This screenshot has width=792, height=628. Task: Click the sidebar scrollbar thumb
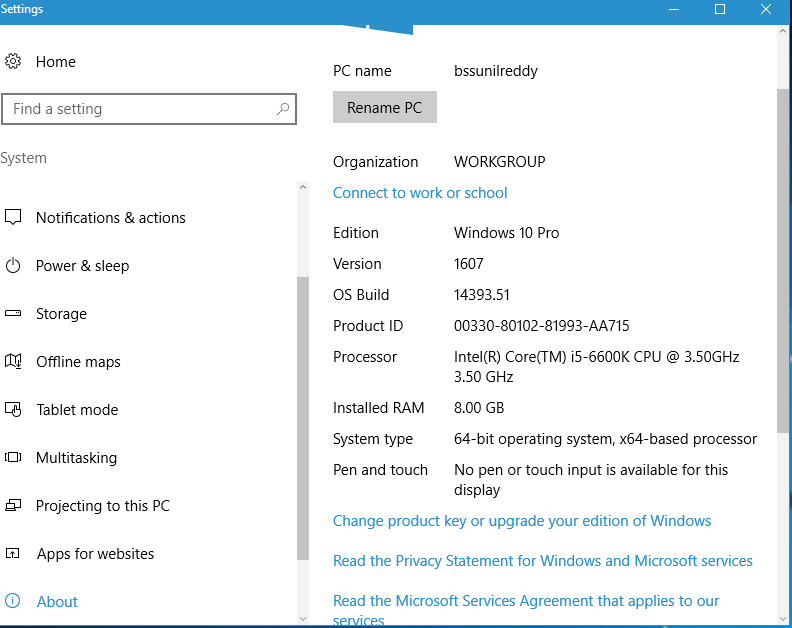(303, 418)
